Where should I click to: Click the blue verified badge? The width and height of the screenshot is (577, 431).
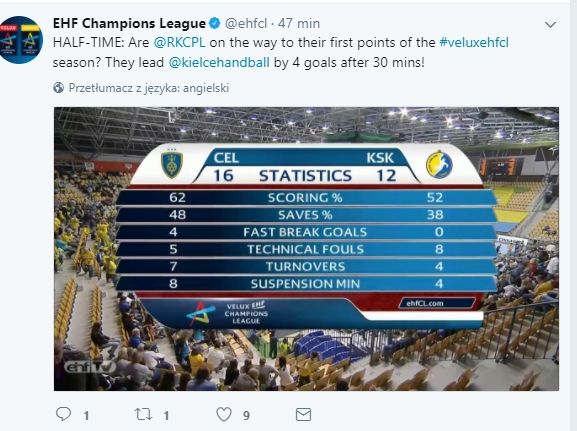[215, 24]
